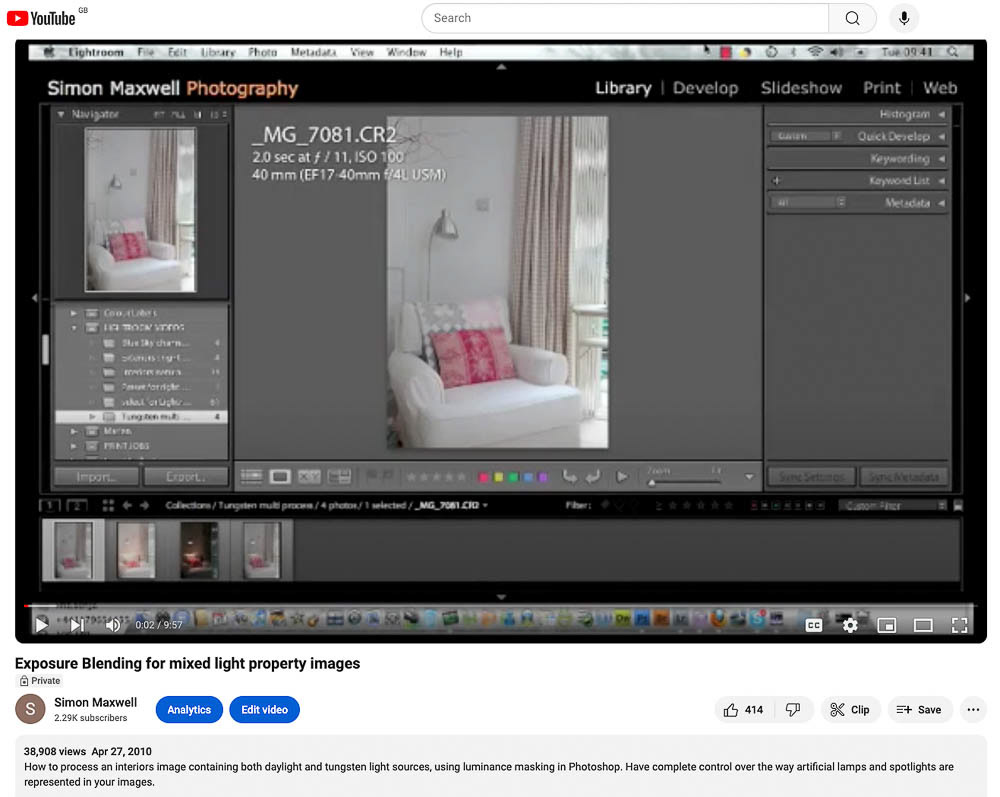Go back arrow in filmstrip bar
This screenshot has height=797, width=1000.
(127, 506)
